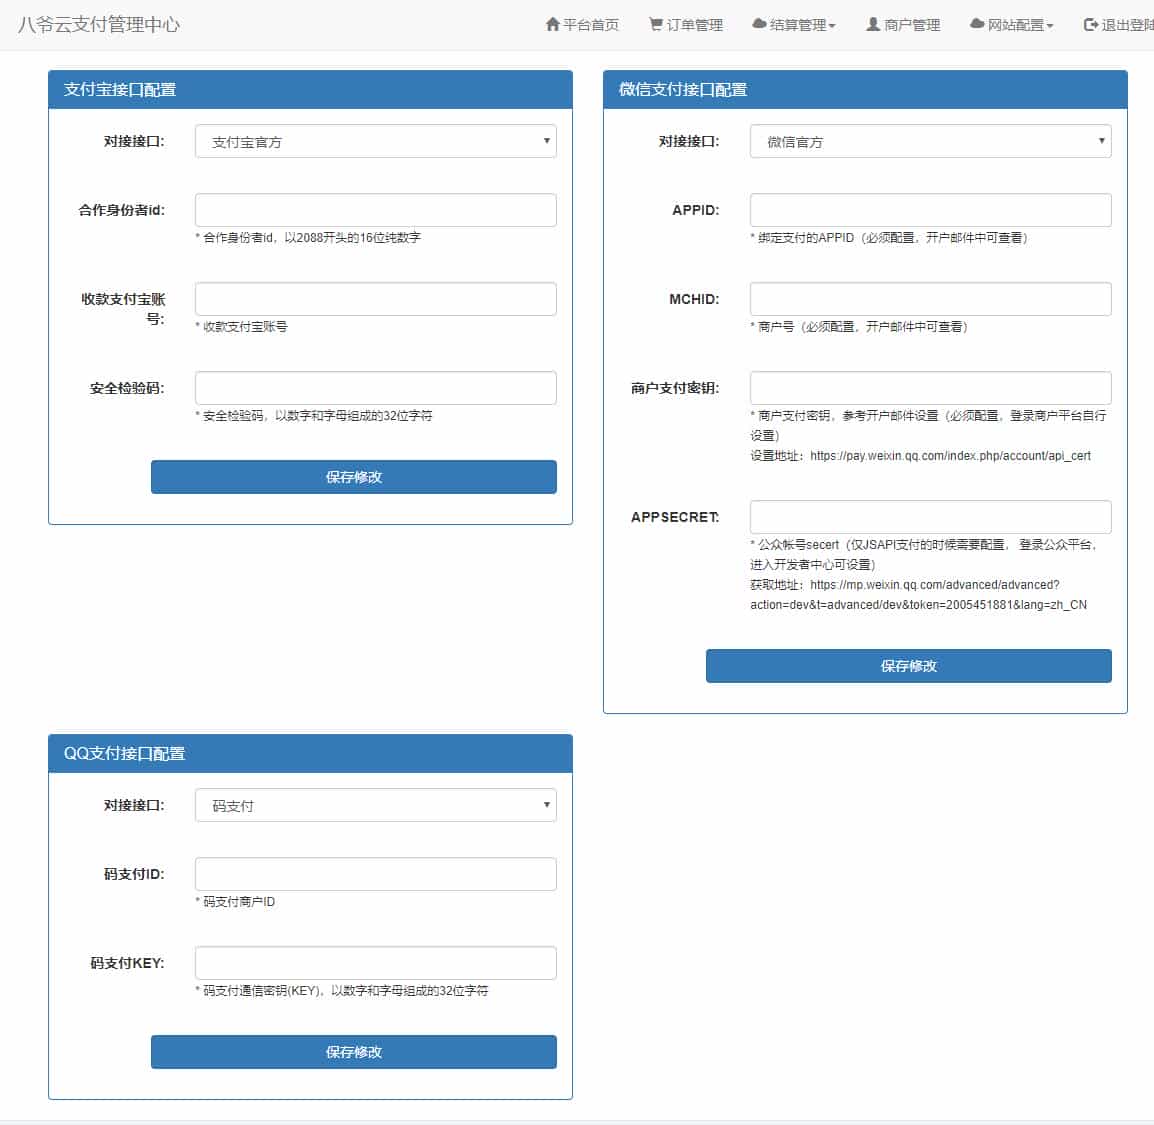Screen dimensions: 1154x1125
Task: Click into the 合作身份者id input field
Action: point(375,209)
